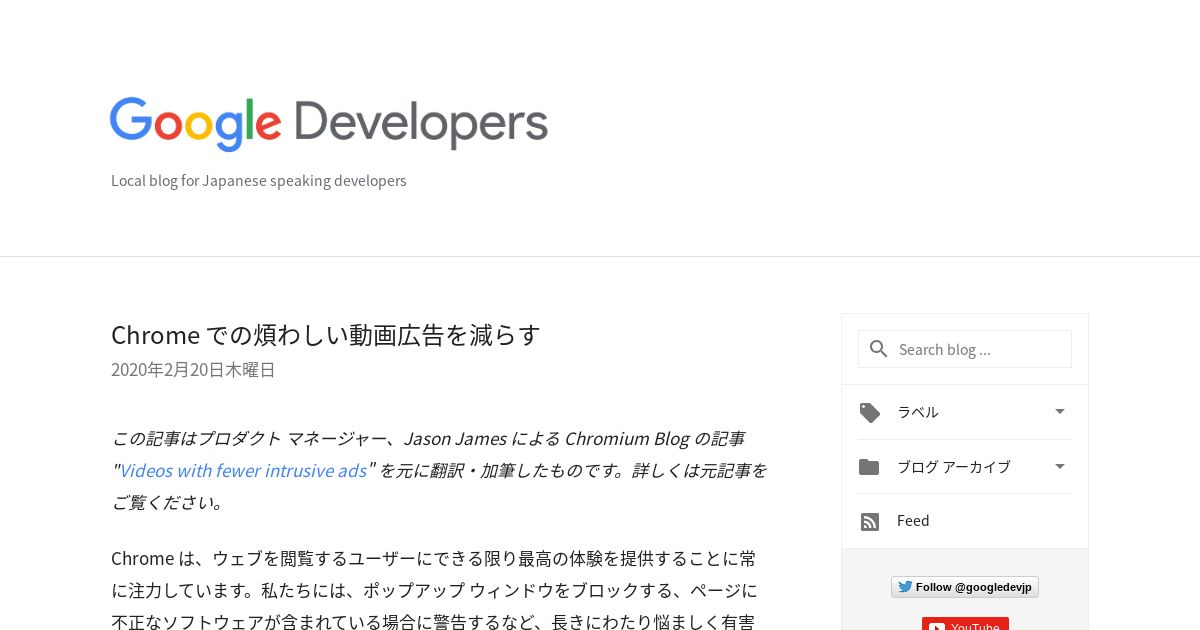This screenshot has width=1200, height=630.
Task: Follow @googledevjp on Twitter
Action: [x=965, y=587]
